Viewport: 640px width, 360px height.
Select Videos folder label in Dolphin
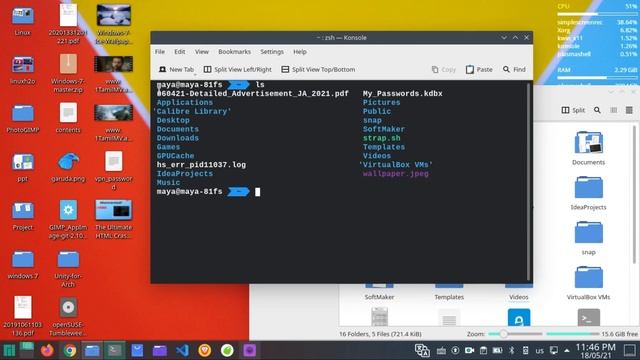(518, 297)
